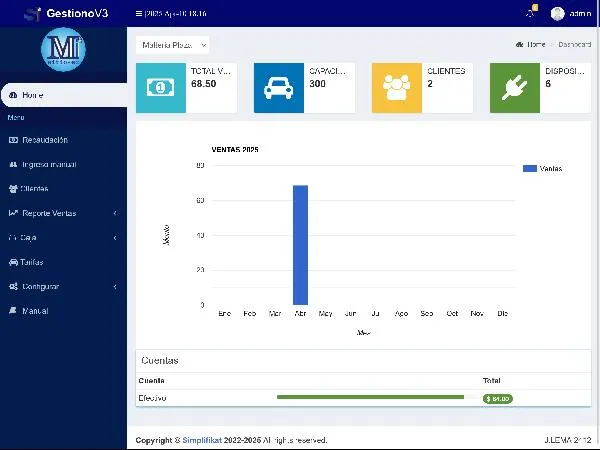Screen dimensions: 600x450
Task: Toggle the sidebar with hamburger icon
Action: coord(138,14)
